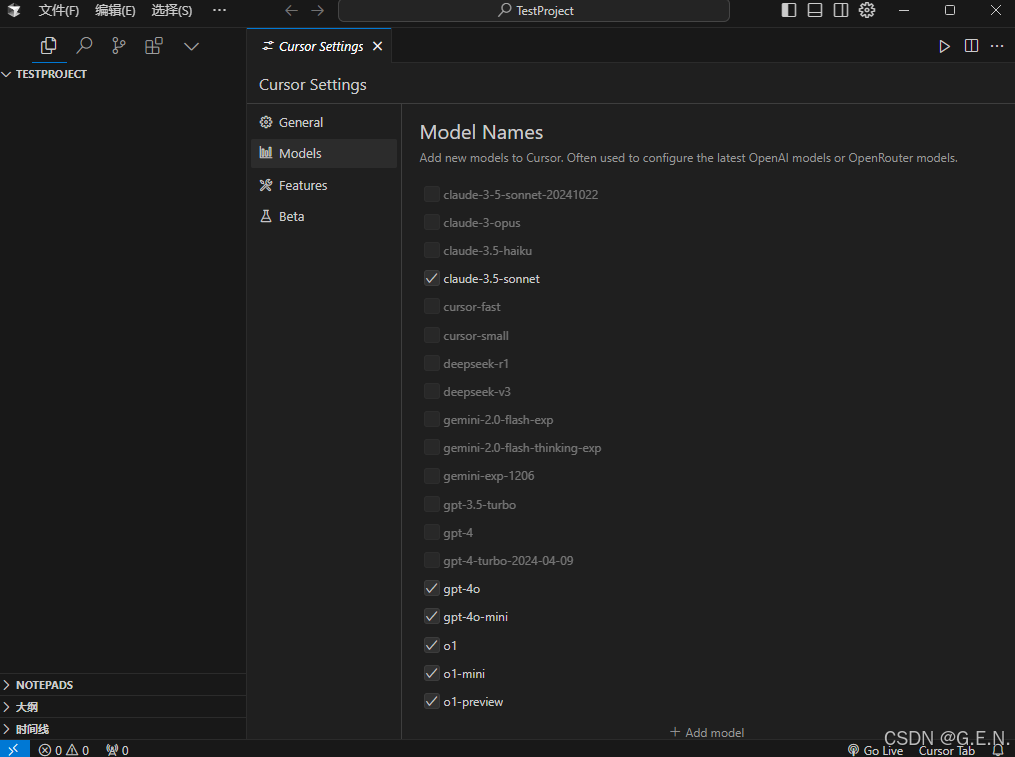The width and height of the screenshot is (1015, 757).
Task: Uncheck o1-mini model
Action: coord(432,673)
